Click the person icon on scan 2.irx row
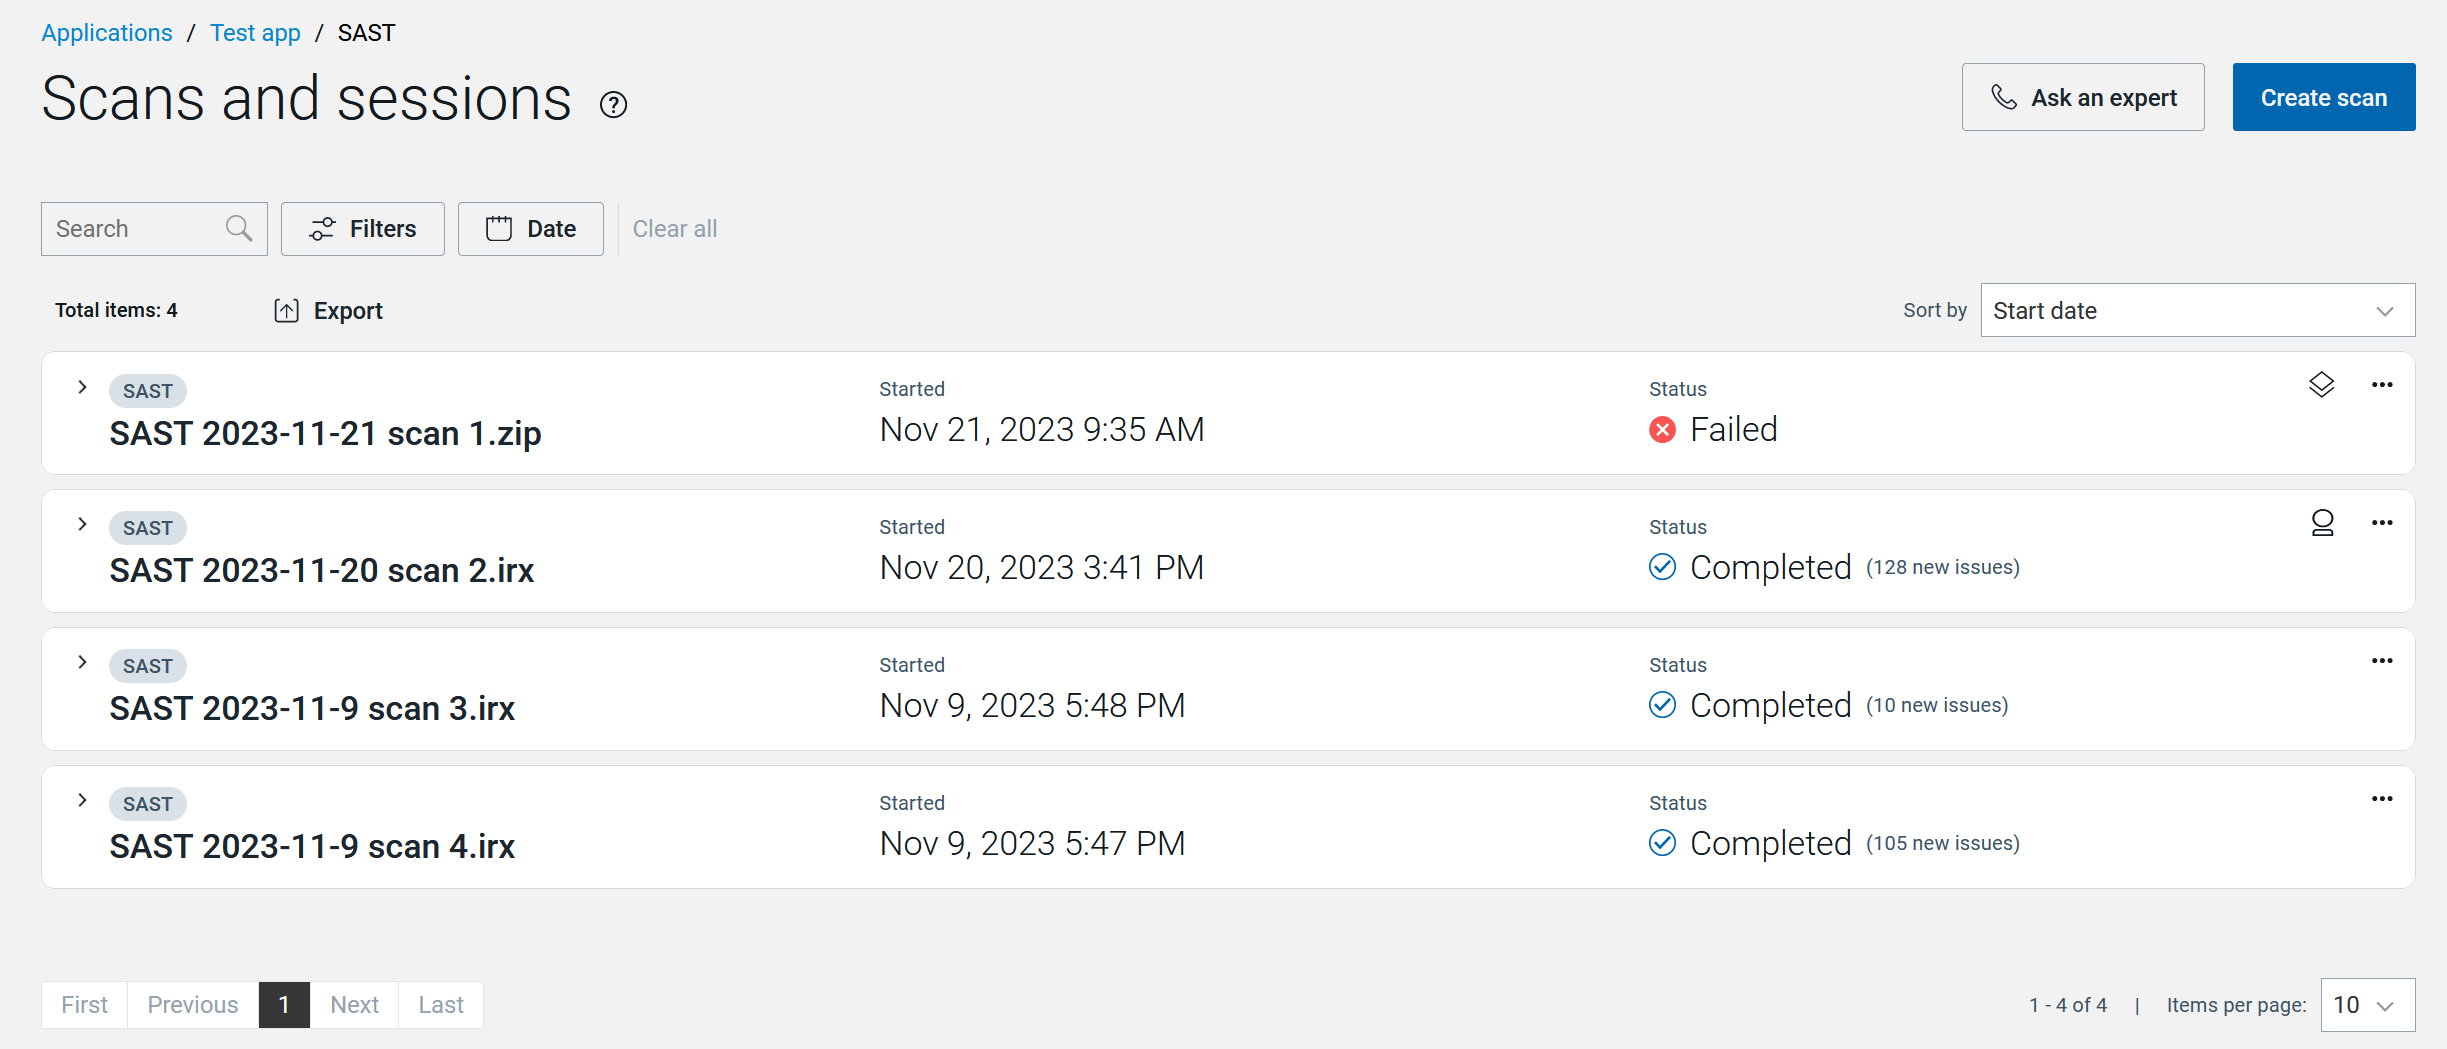 tap(2322, 523)
